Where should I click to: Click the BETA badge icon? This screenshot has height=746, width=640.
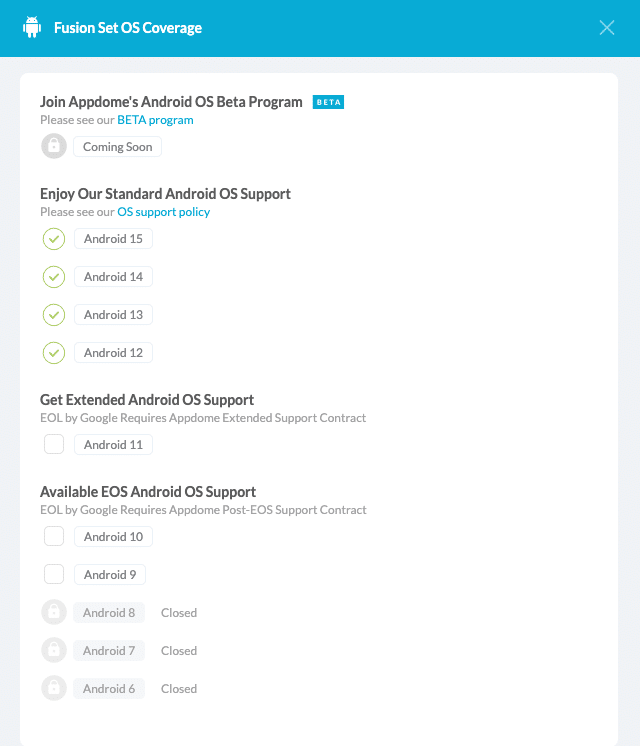pyautogui.click(x=328, y=102)
